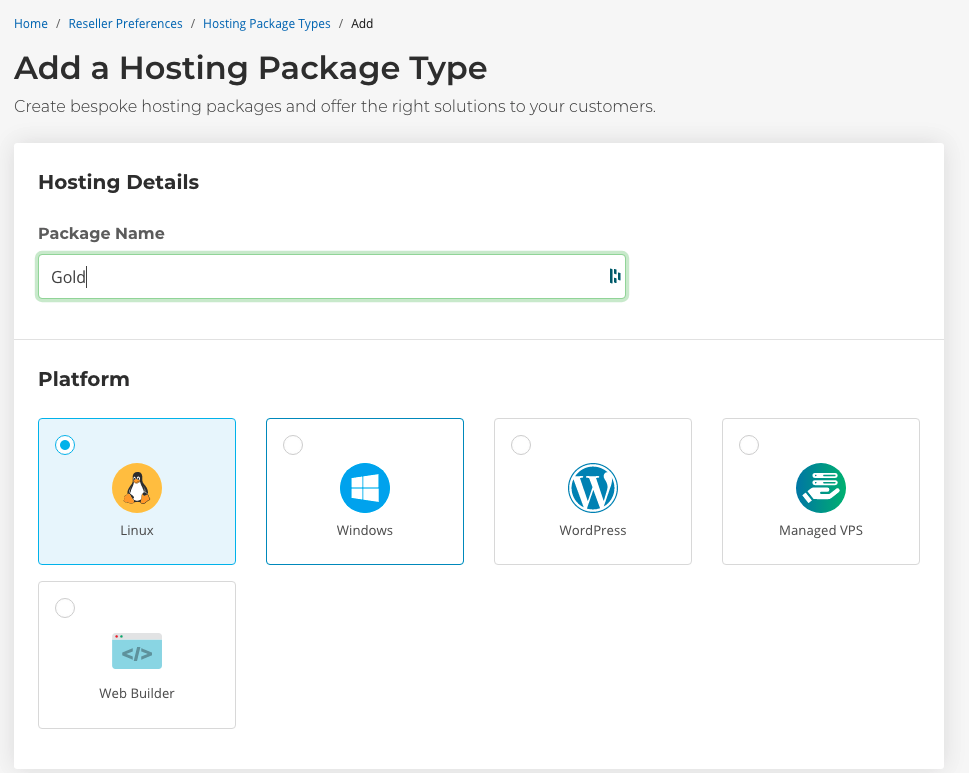The width and height of the screenshot is (969, 773).
Task: Click the Web Builder code window icon
Action: pos(137,651)
